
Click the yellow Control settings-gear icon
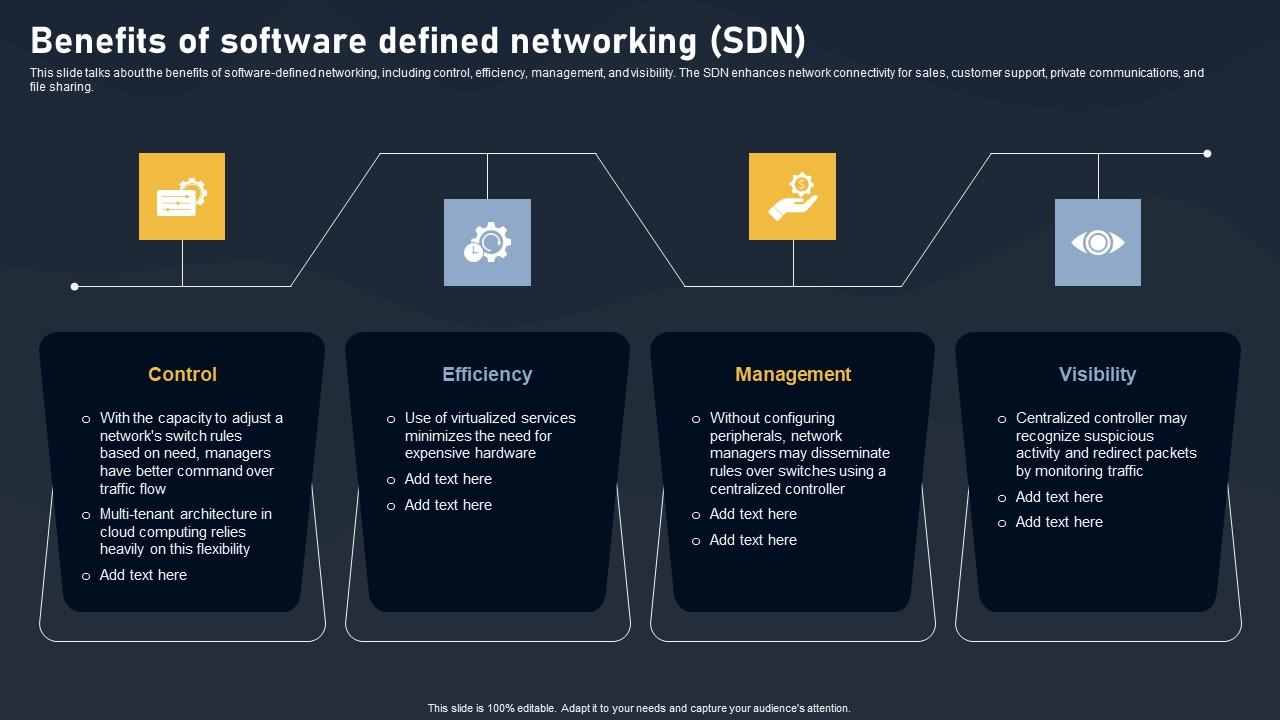(182, 197)
